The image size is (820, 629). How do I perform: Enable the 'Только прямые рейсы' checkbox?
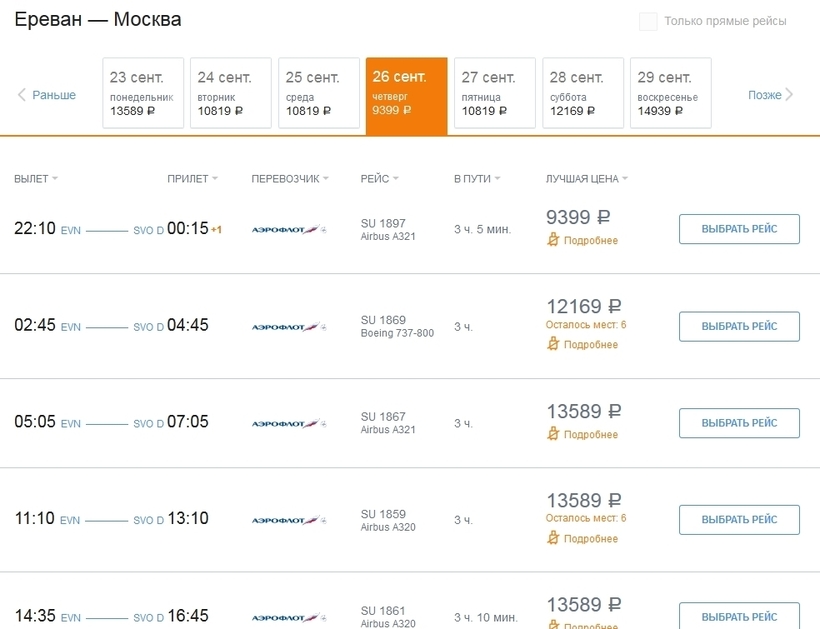tap(648, 22)
